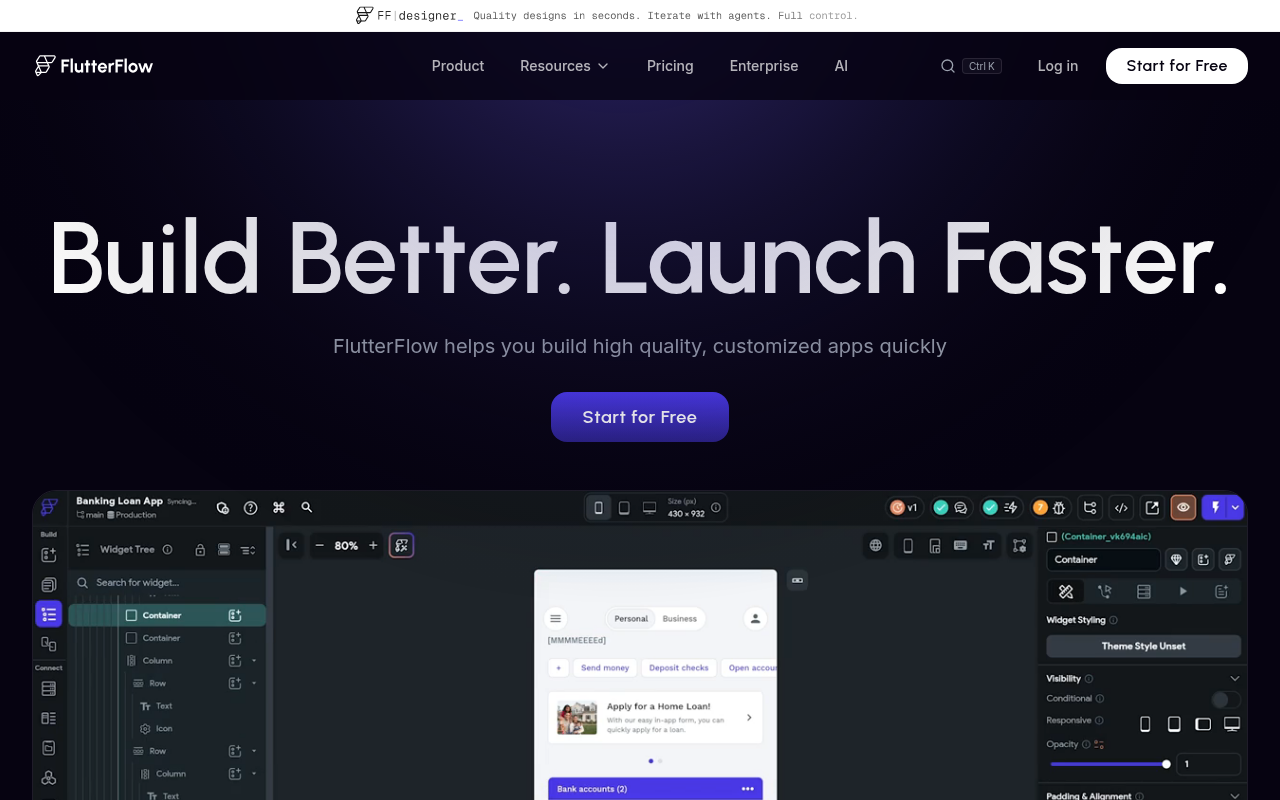Open the data schema icon under Connect
Viewport: 1280px width, 800px height.
pyautogui.click(x=49, y=718)
